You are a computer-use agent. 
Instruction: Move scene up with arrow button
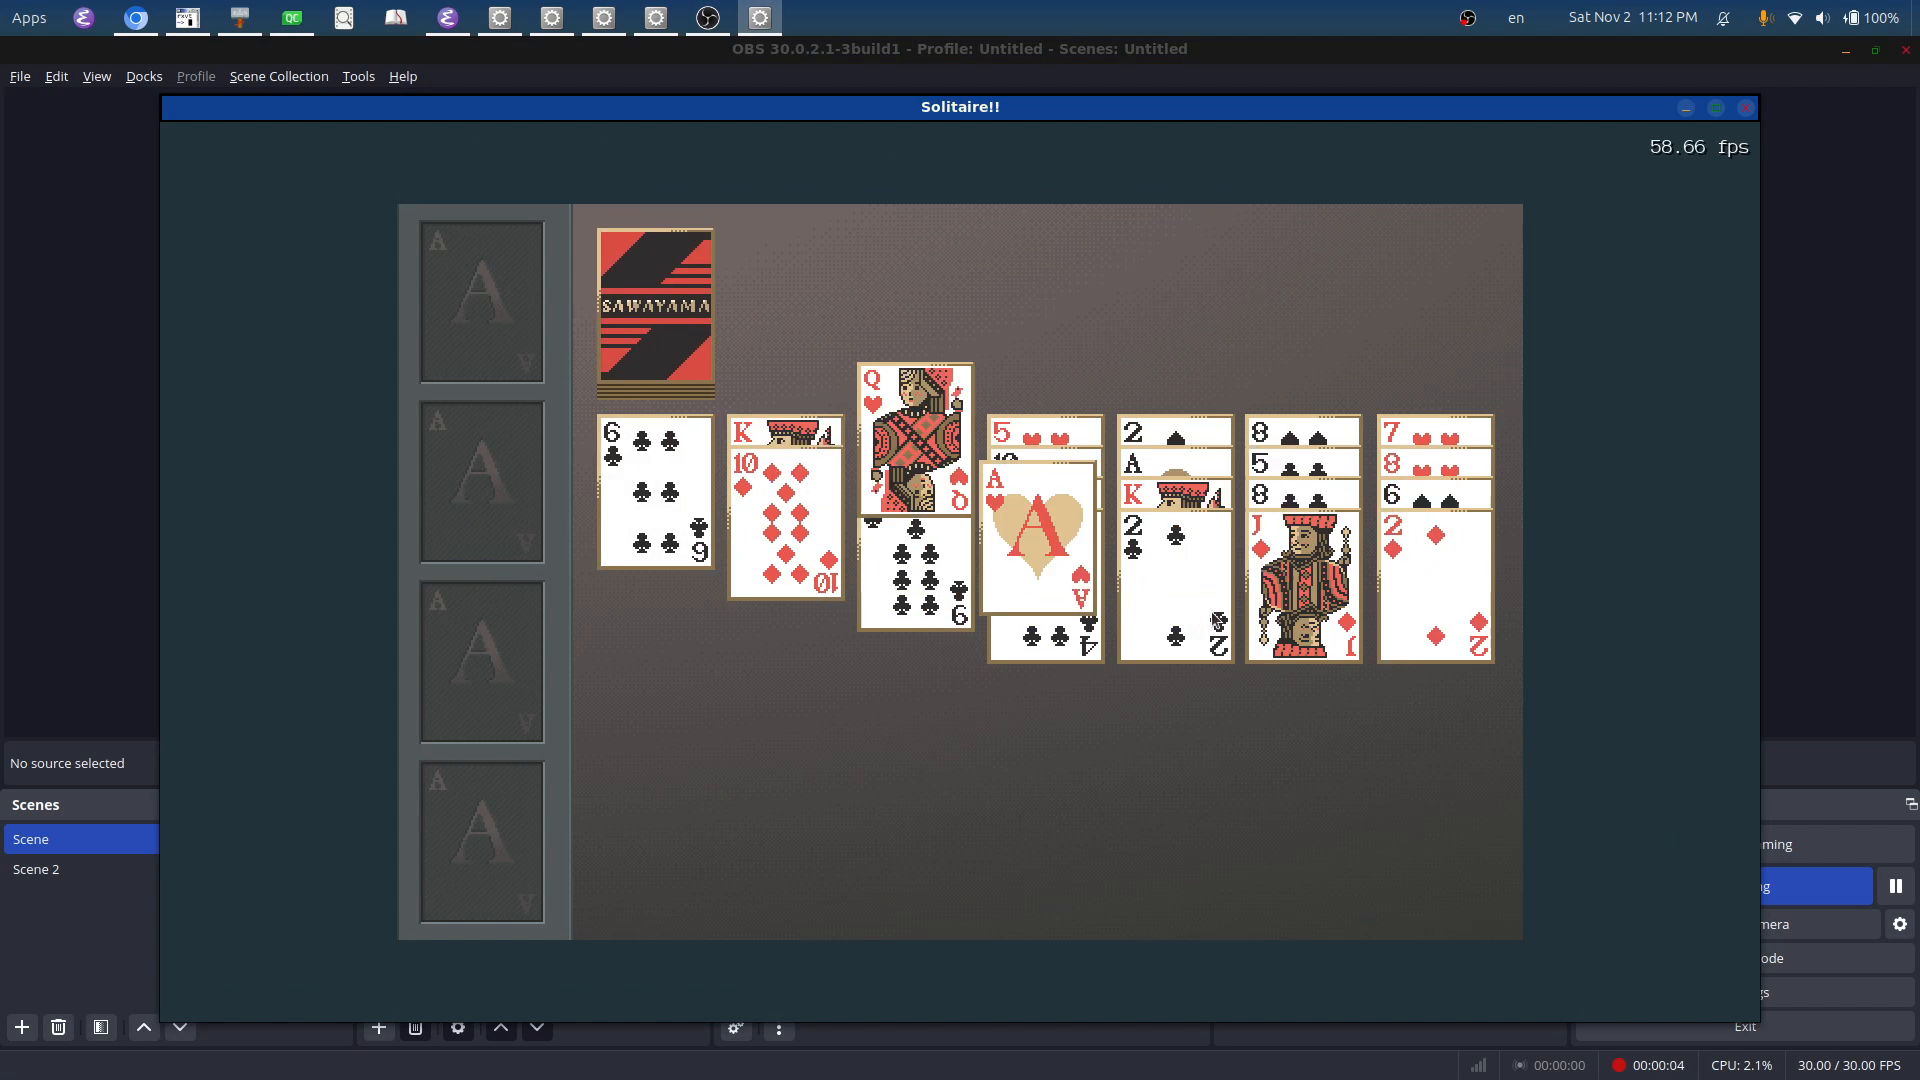(x=144, y=1027)
